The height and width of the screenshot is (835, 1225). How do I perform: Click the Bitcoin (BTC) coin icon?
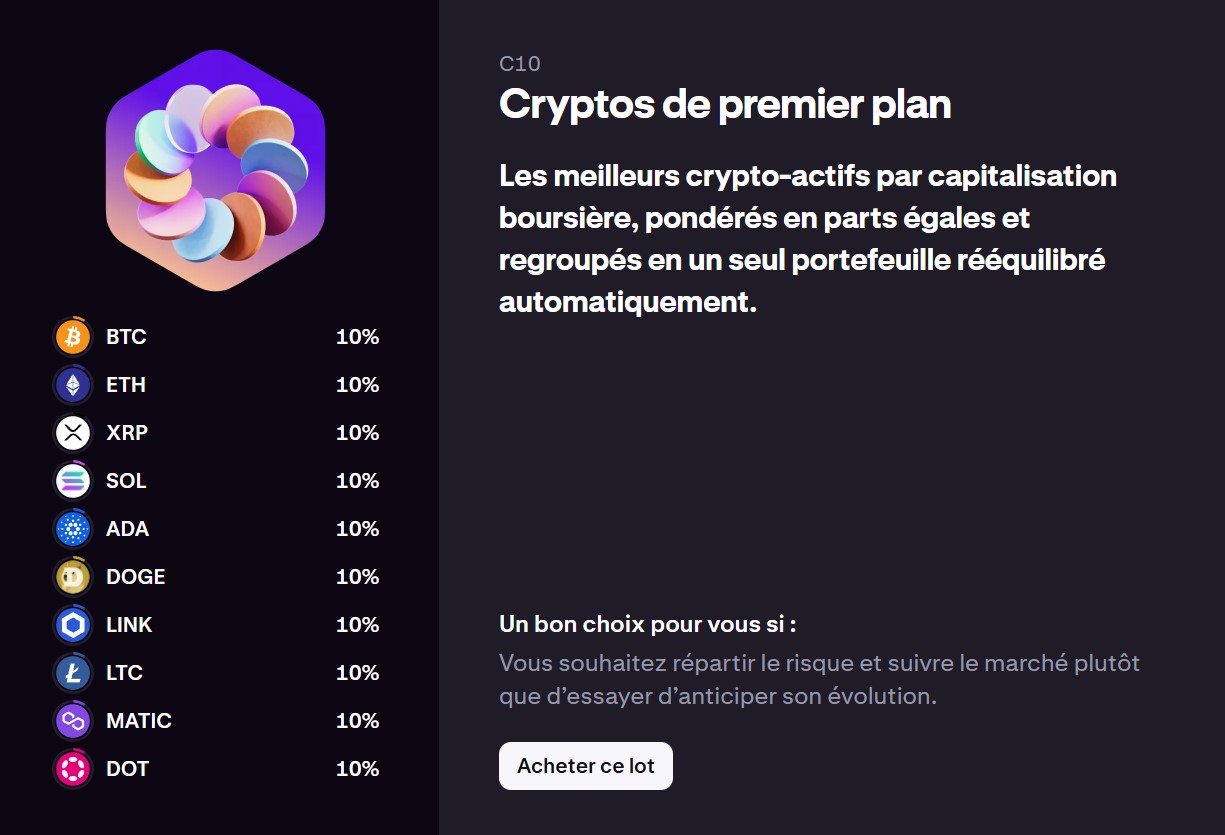point(71,337)
